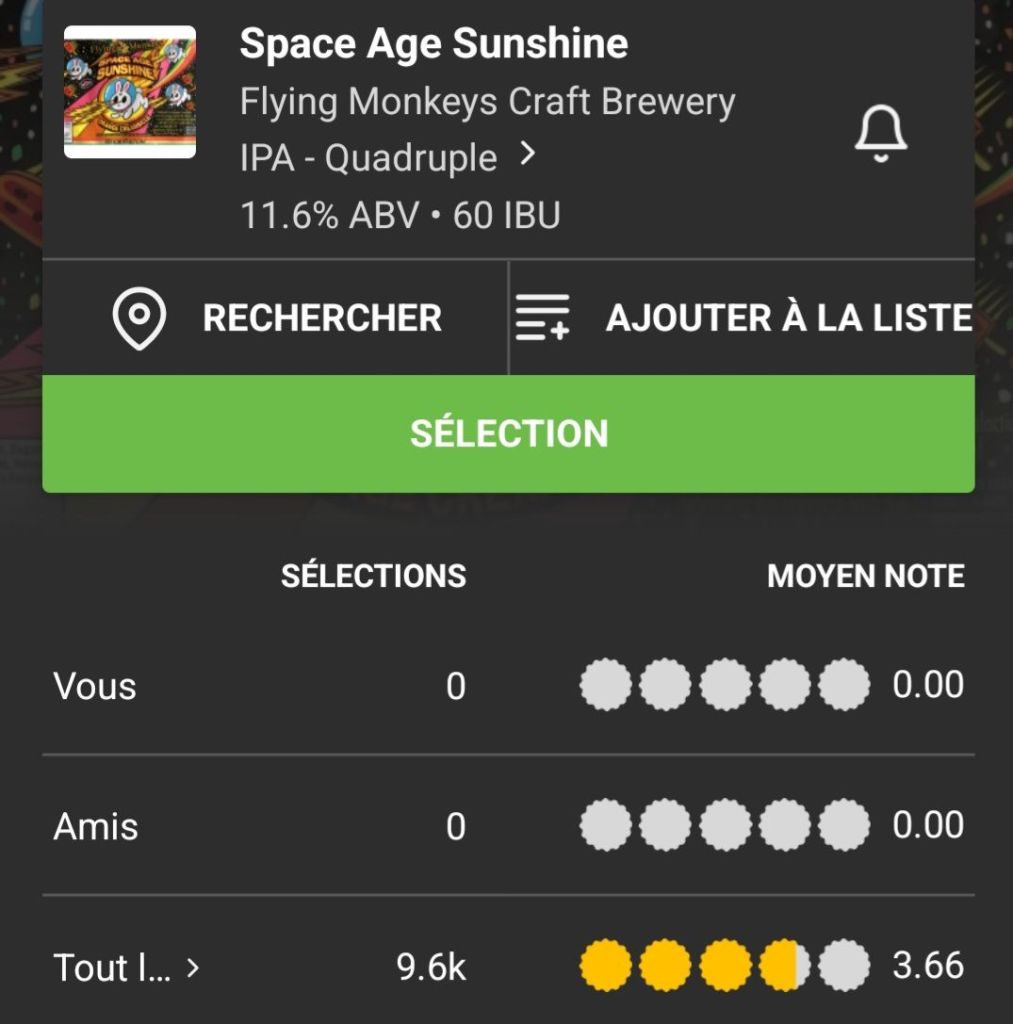Tap the third rating star in Amis row
This screenshot has height=1024, width=1013.
[x=725, y=825]
